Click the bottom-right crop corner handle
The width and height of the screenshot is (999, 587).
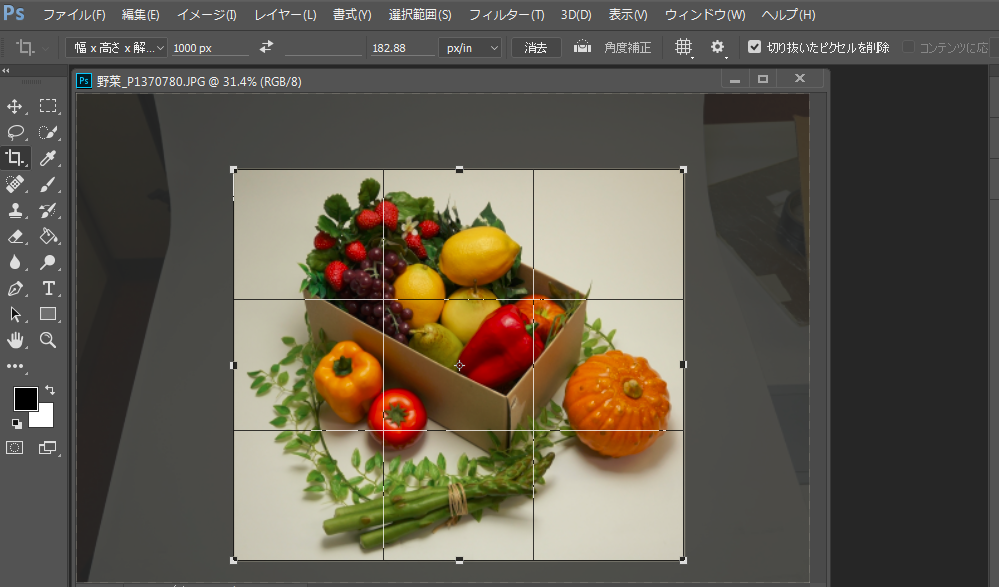683,560
